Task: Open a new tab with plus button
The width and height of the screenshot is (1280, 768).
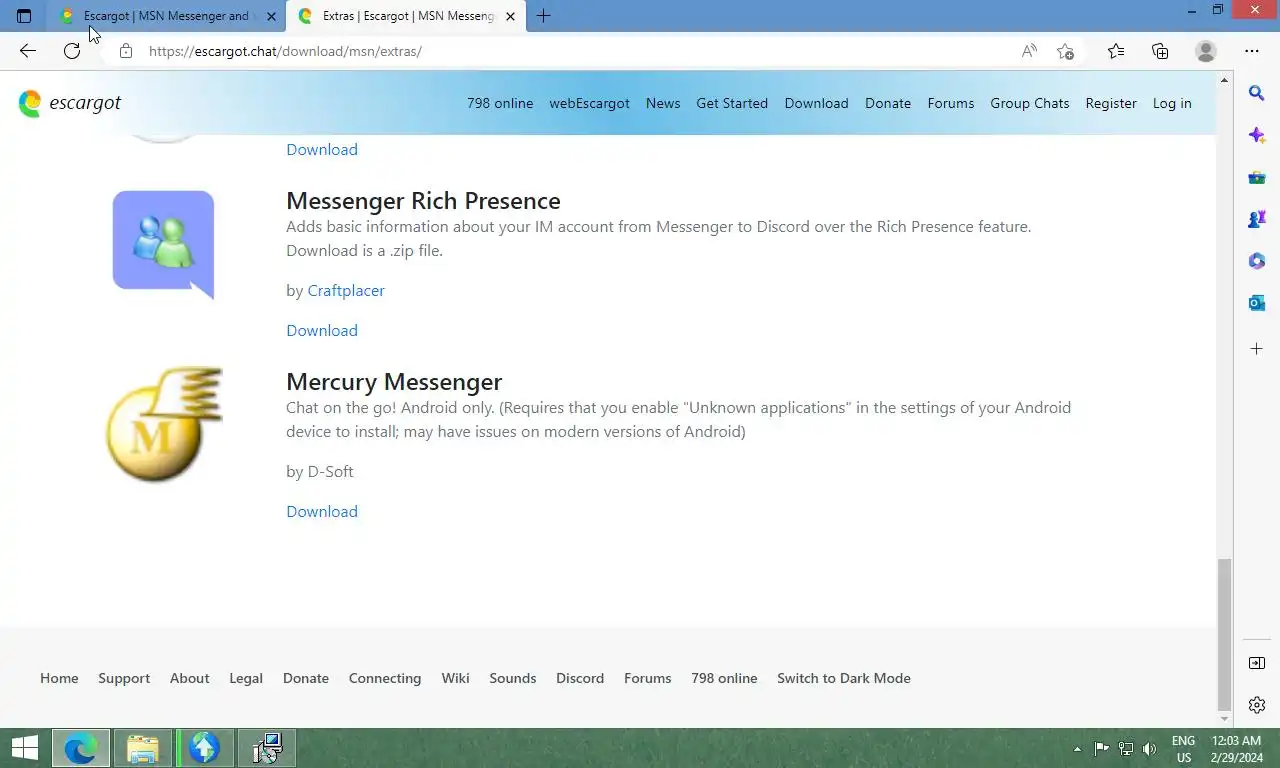Action: [543, 16]
